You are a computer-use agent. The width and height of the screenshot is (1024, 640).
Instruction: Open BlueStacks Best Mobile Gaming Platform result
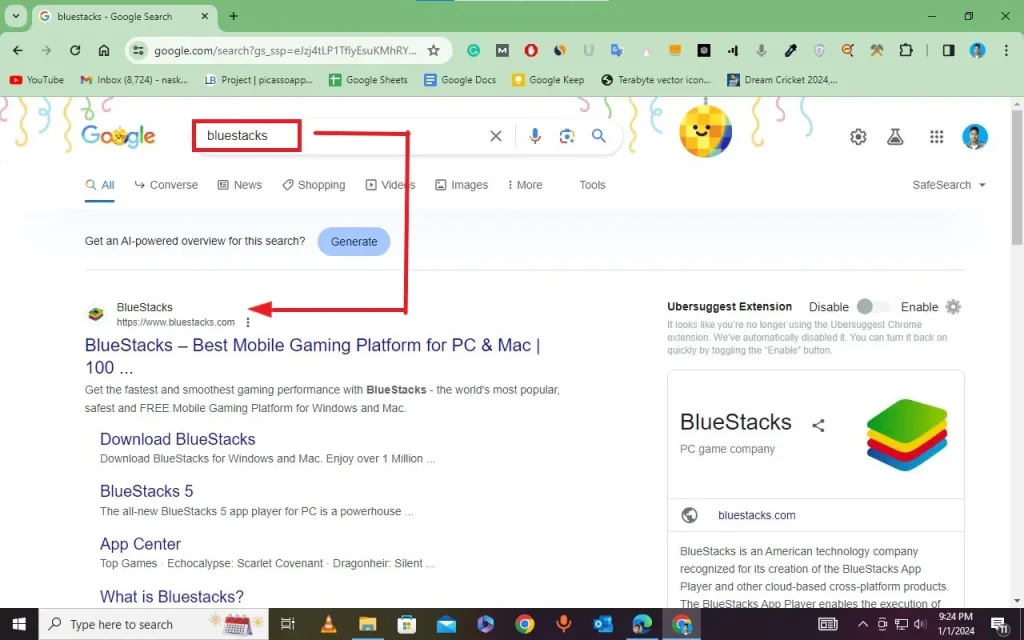(313, 356)
